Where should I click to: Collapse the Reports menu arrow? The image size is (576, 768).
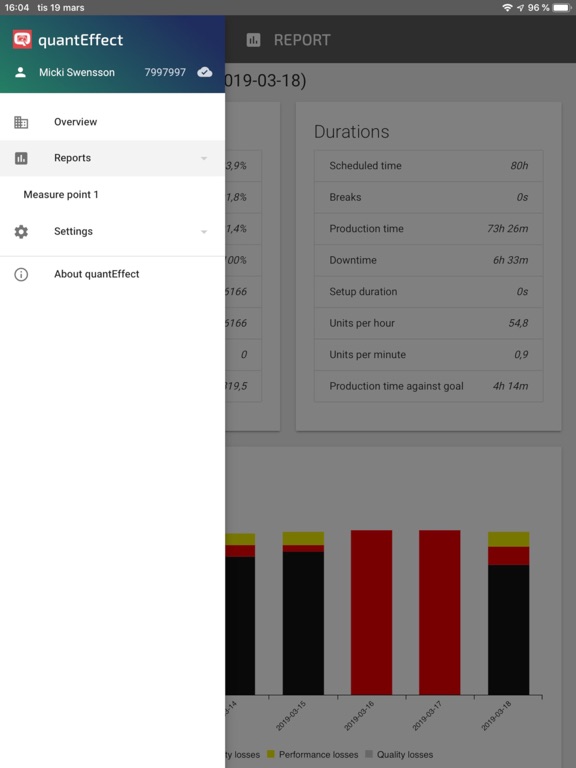[x=204, y=158]
